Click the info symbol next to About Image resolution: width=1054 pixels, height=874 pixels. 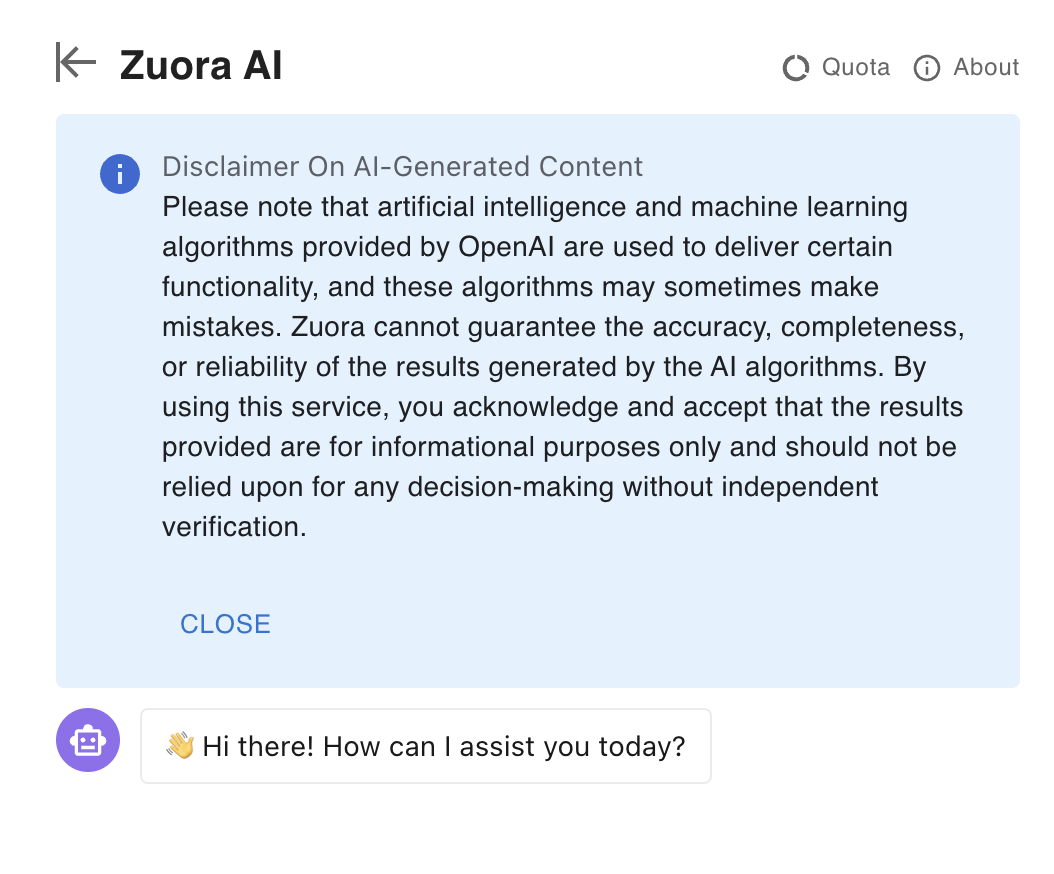tap(926, 68)
